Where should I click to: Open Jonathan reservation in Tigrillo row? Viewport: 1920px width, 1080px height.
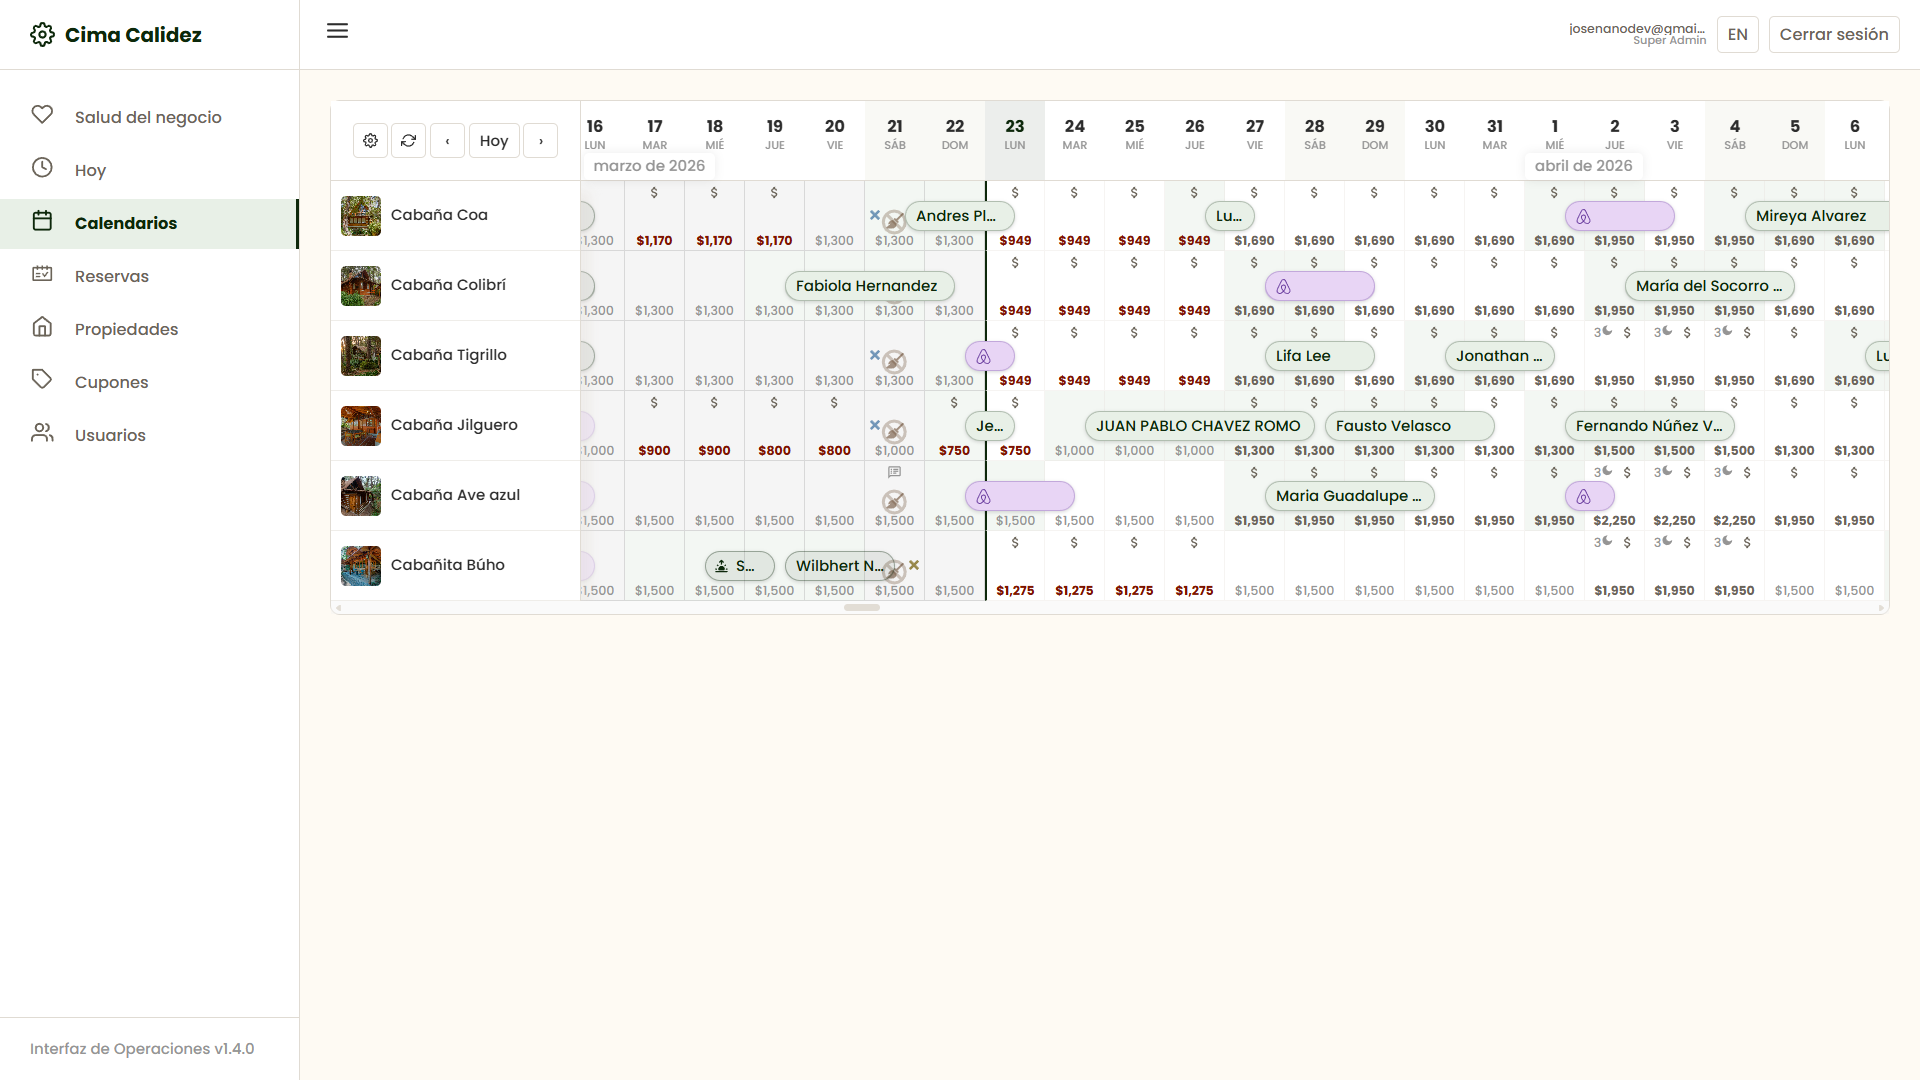pyautogui.click(x=1500, y=356)
